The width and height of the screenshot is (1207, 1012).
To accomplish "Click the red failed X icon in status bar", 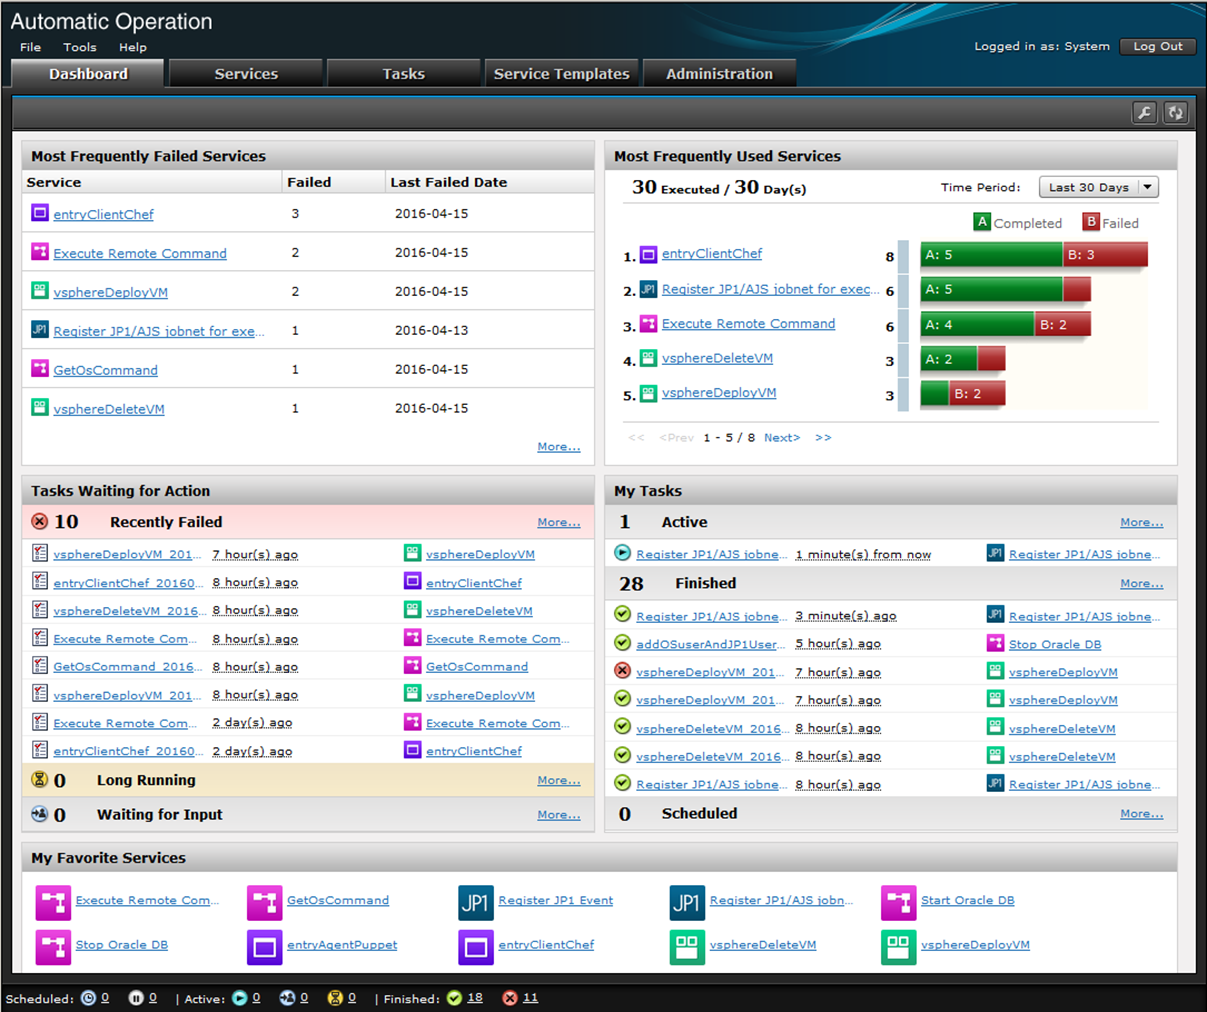I will [510, 998].
